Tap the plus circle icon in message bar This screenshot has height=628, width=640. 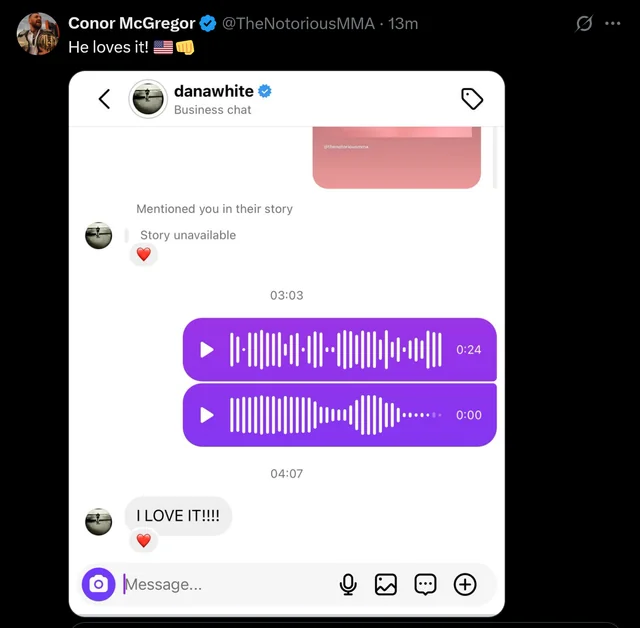click(465, 584)
